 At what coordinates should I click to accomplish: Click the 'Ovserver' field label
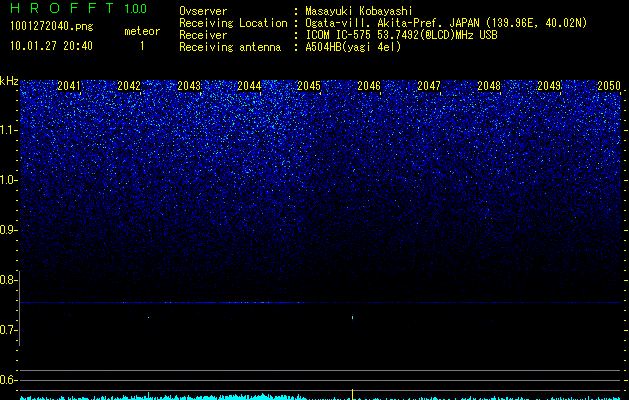[x=203, y=11]
